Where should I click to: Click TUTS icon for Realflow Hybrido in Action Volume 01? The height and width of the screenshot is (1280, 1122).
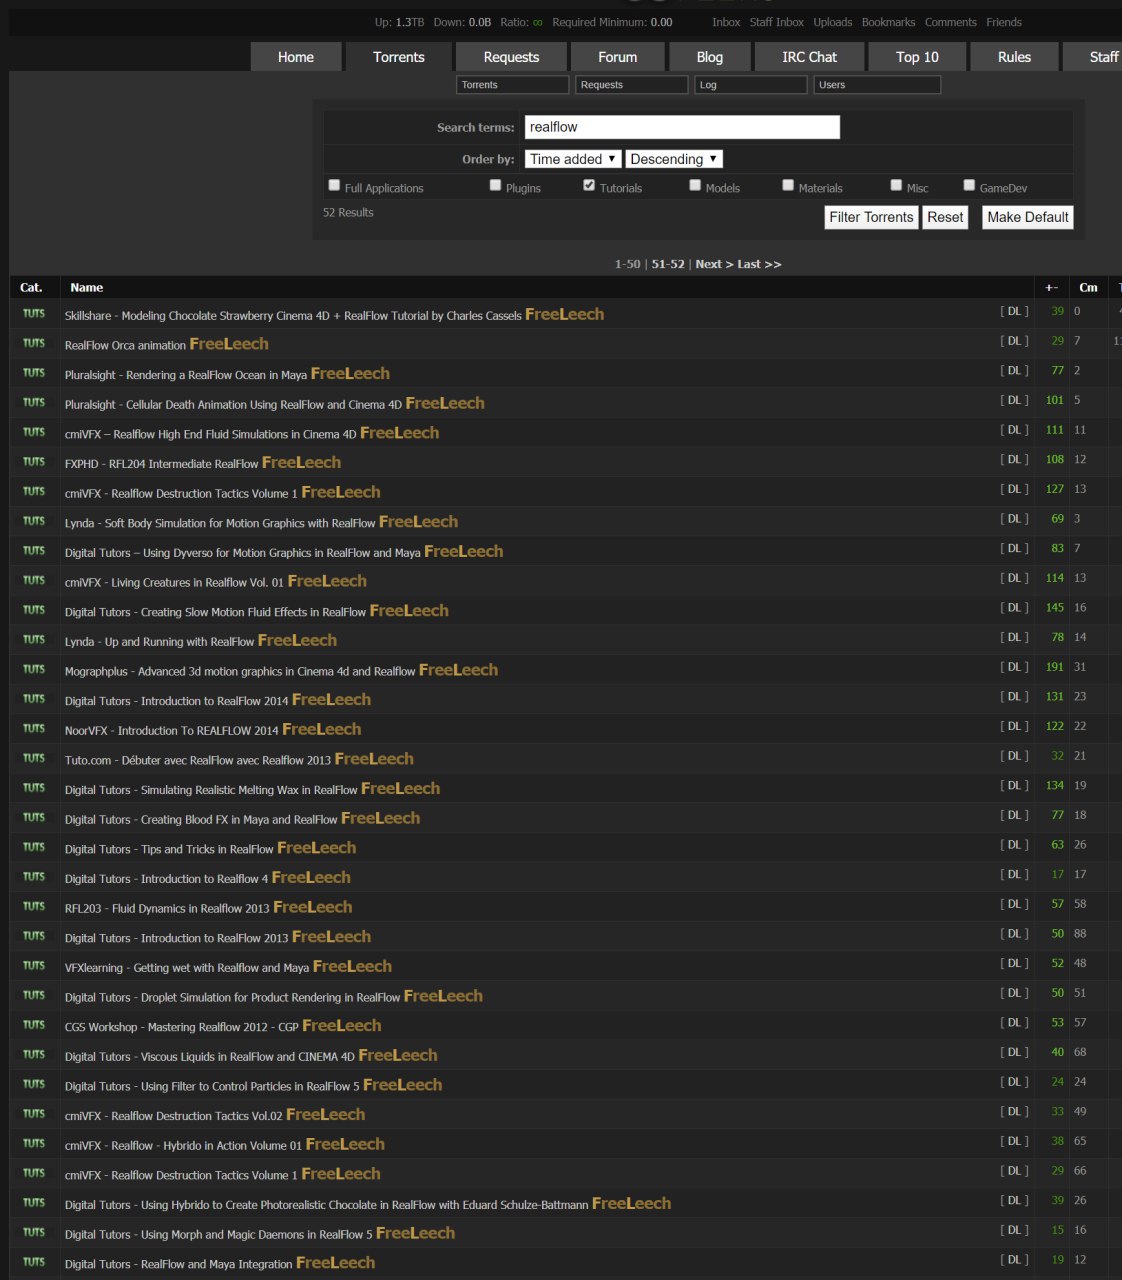34,1143
